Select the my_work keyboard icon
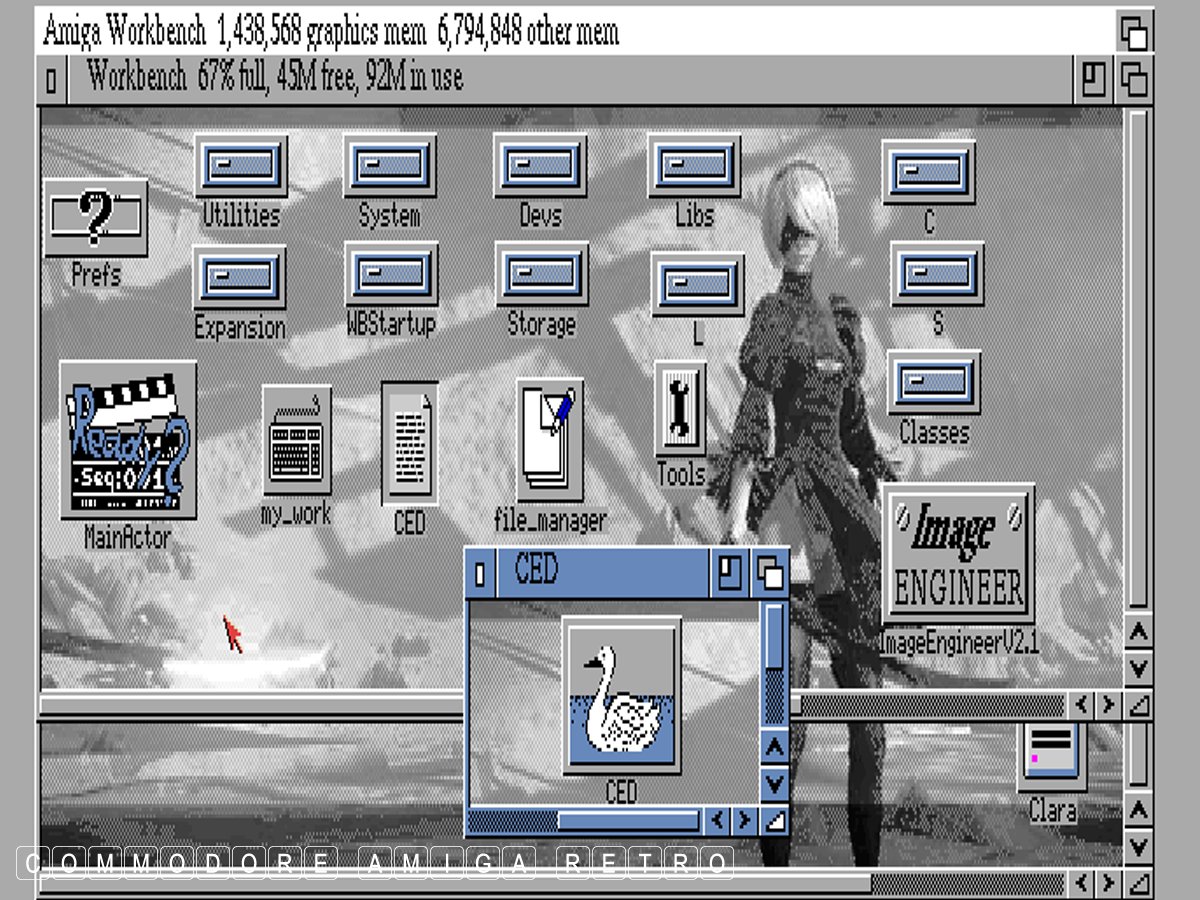Screen dimensions: 1200x900 tap(297, 440)
